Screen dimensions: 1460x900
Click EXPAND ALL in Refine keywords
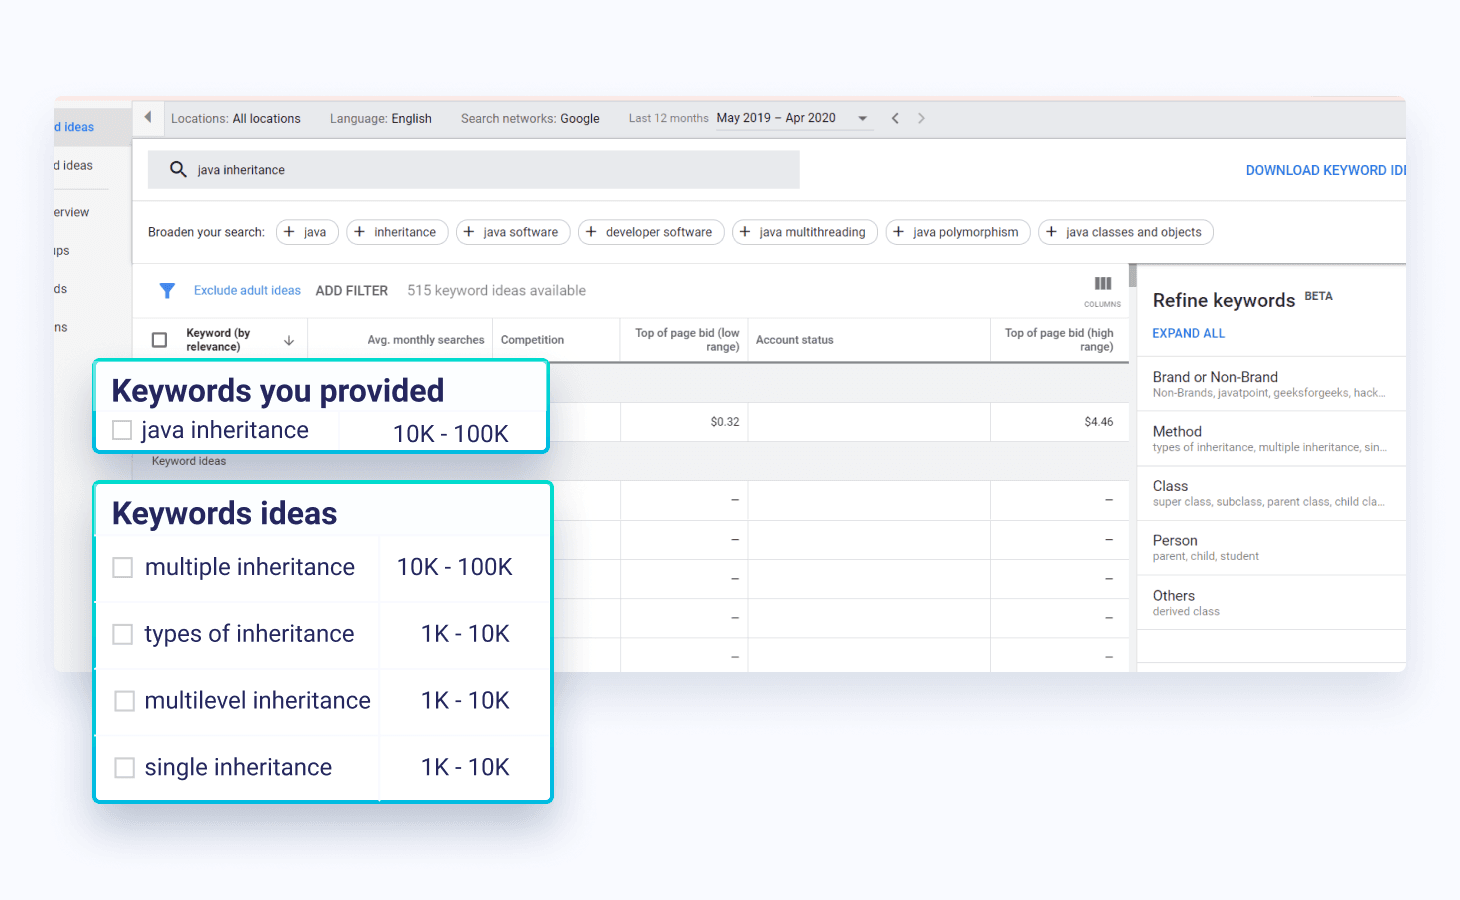(x=1188, y=333)
